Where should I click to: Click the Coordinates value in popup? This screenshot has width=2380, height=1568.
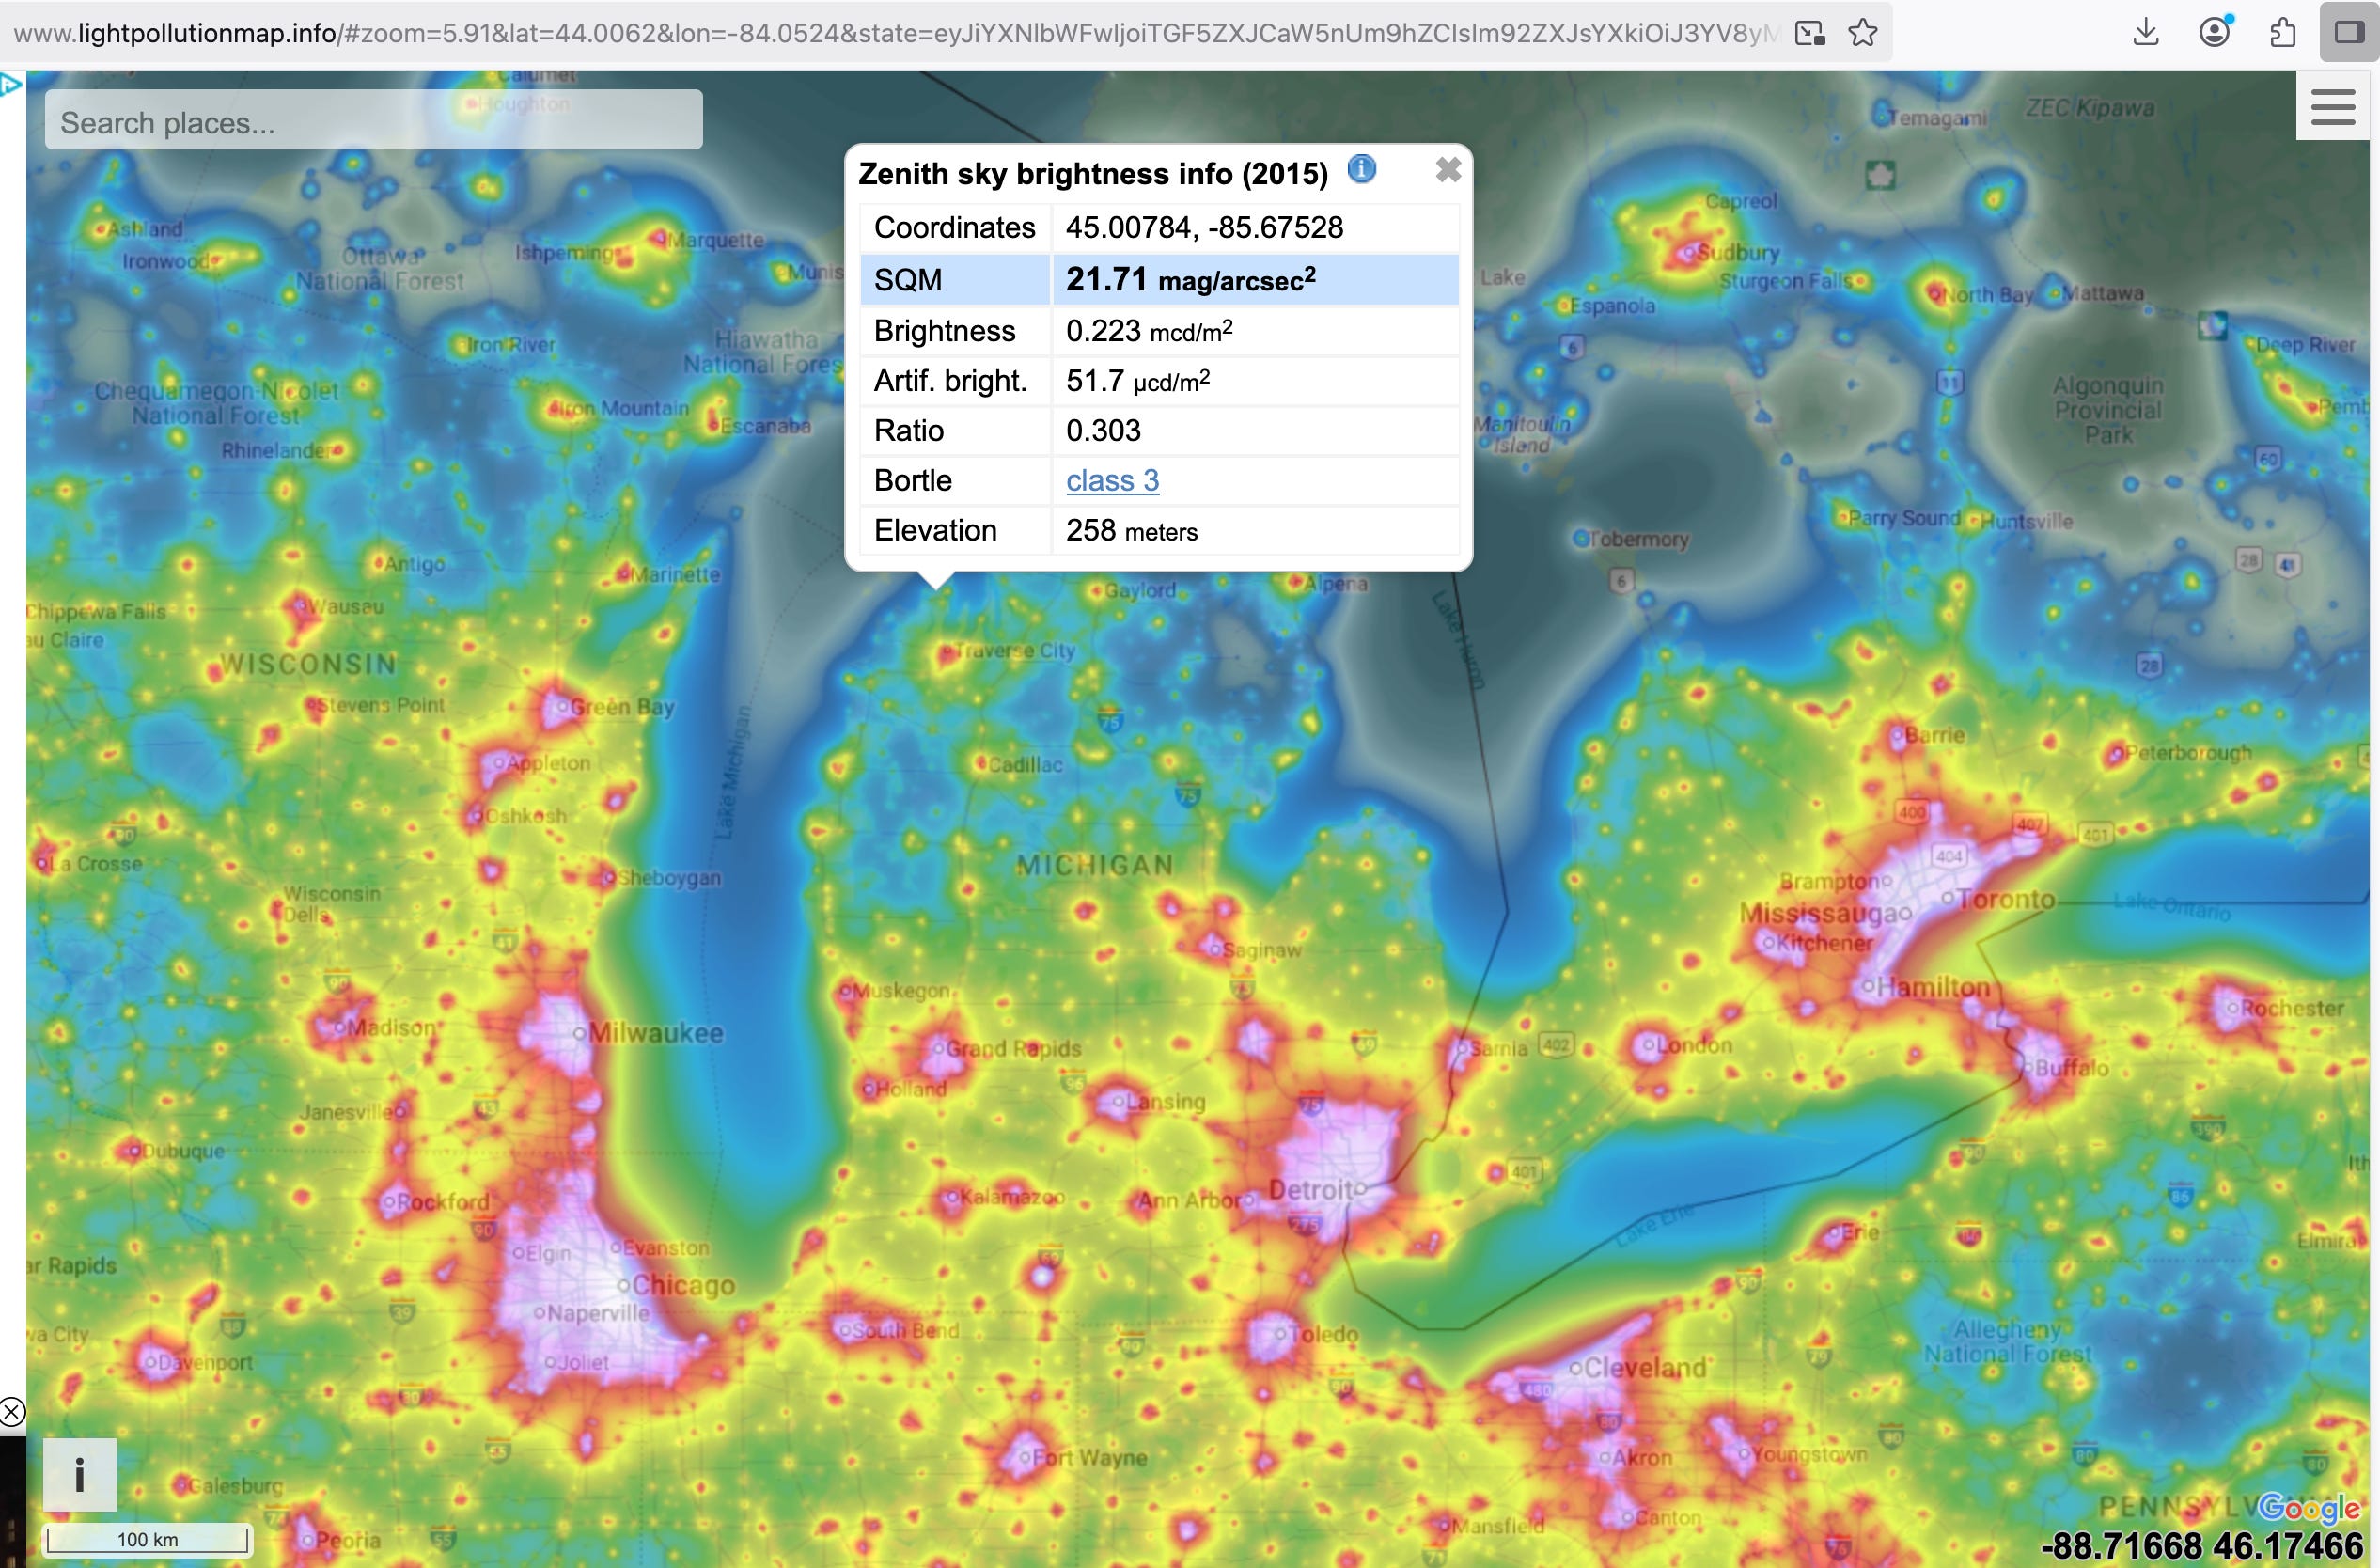1204,228
